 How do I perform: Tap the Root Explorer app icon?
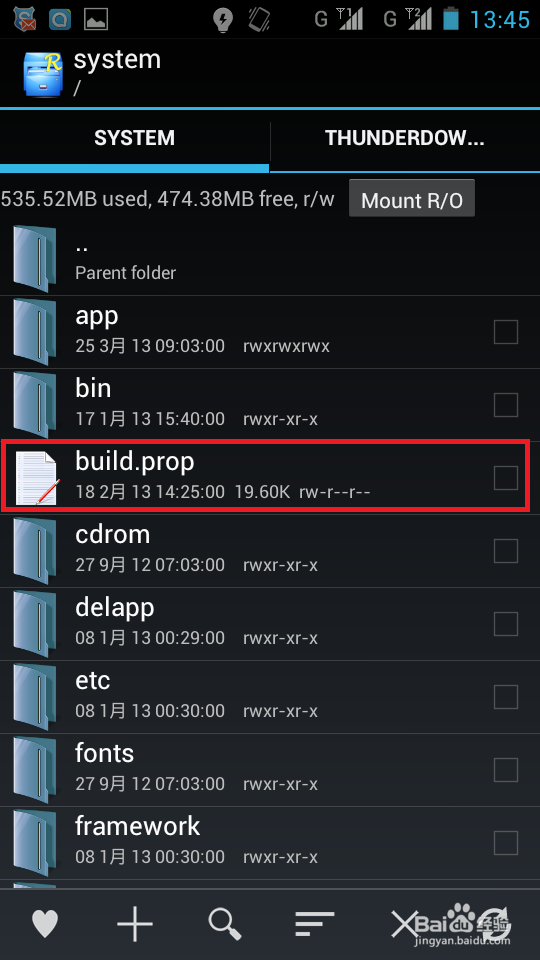[x=42, y=73]
